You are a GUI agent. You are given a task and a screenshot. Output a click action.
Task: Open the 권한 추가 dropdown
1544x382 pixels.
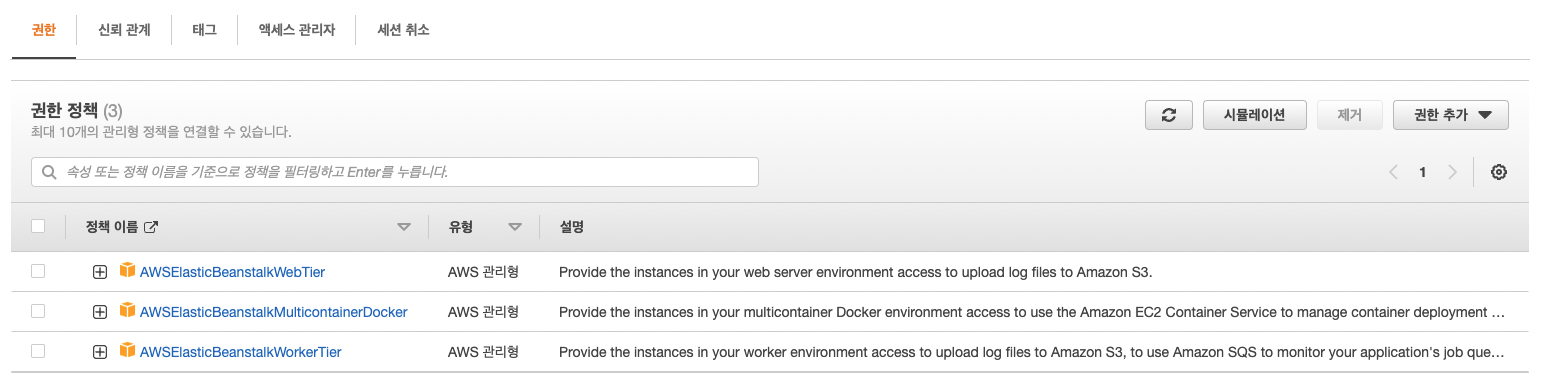click(1450, 115)
